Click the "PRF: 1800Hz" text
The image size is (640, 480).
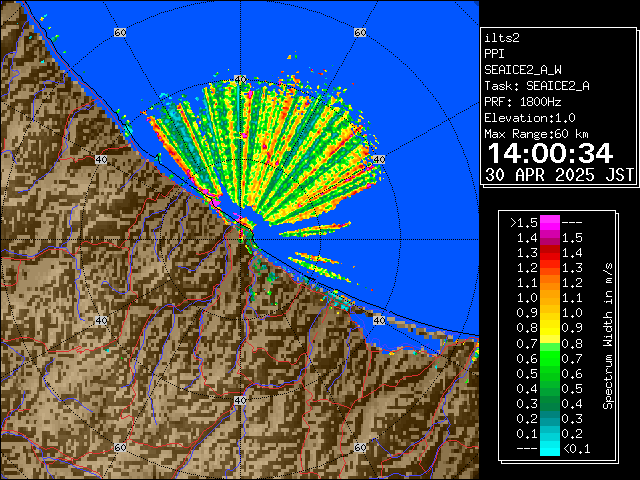[523, 102]
